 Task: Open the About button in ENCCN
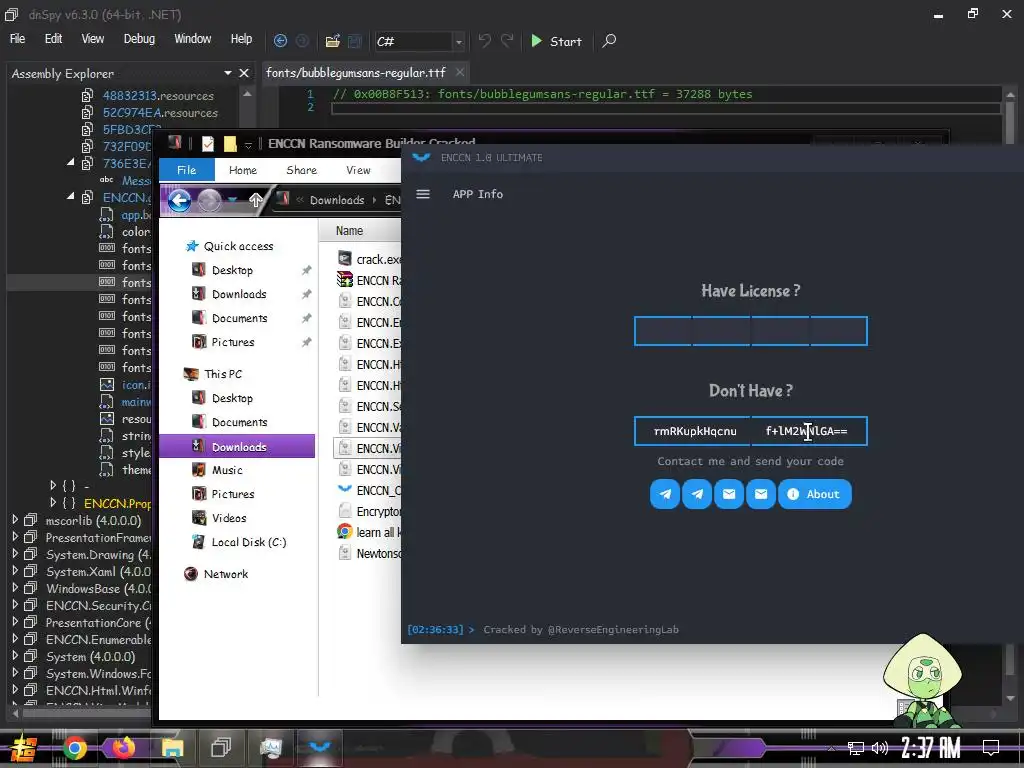814,494
